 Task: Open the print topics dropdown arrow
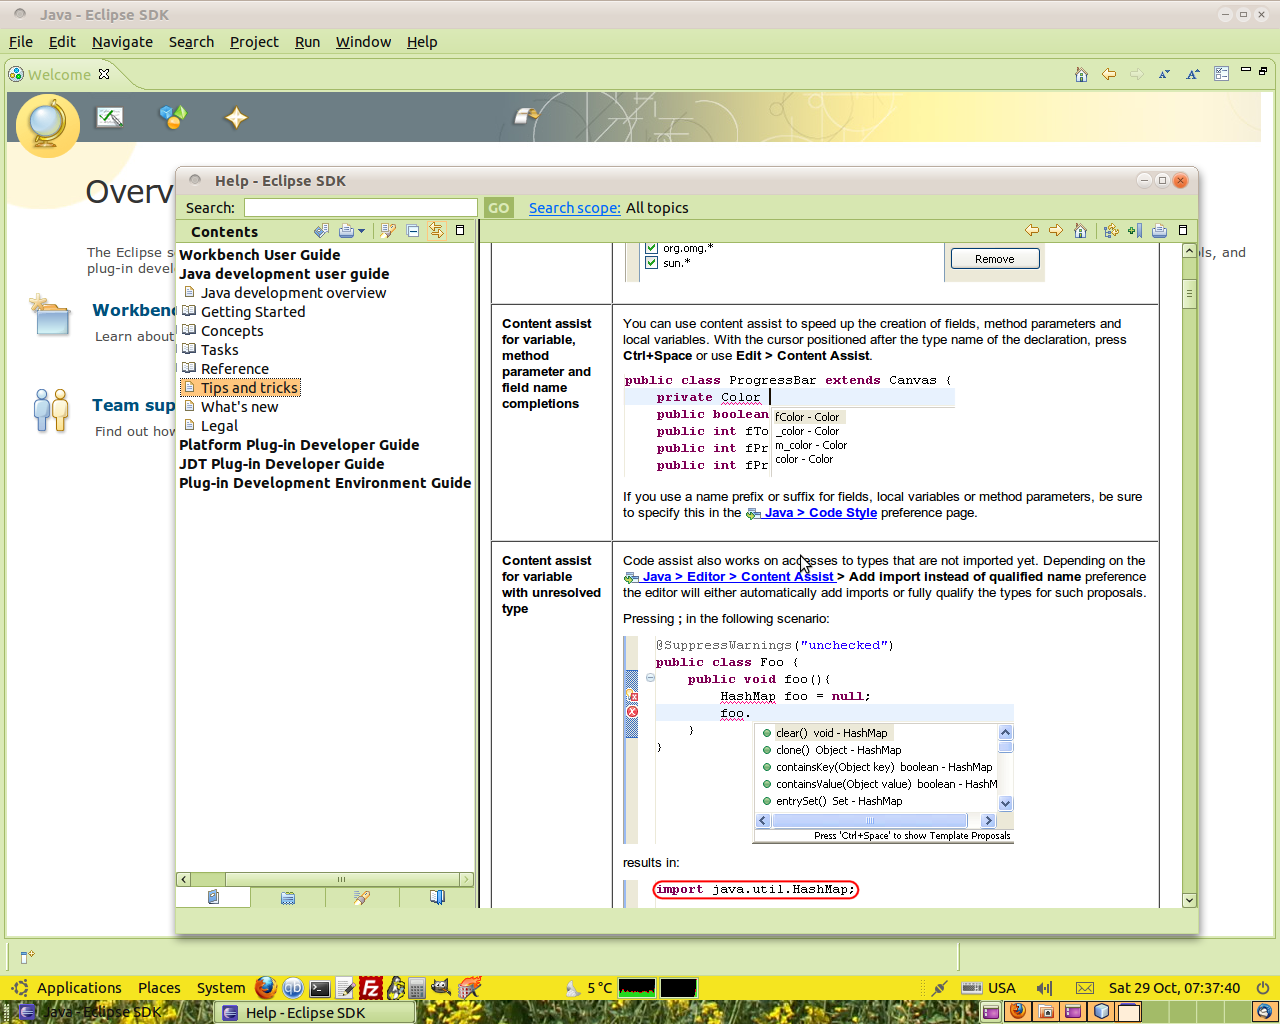[x=361, y=231]
